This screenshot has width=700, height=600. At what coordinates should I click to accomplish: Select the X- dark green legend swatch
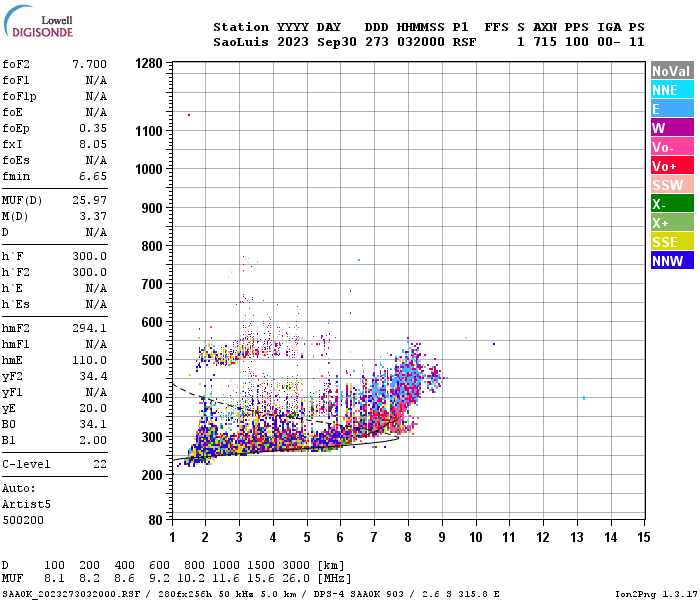point(672,204)
